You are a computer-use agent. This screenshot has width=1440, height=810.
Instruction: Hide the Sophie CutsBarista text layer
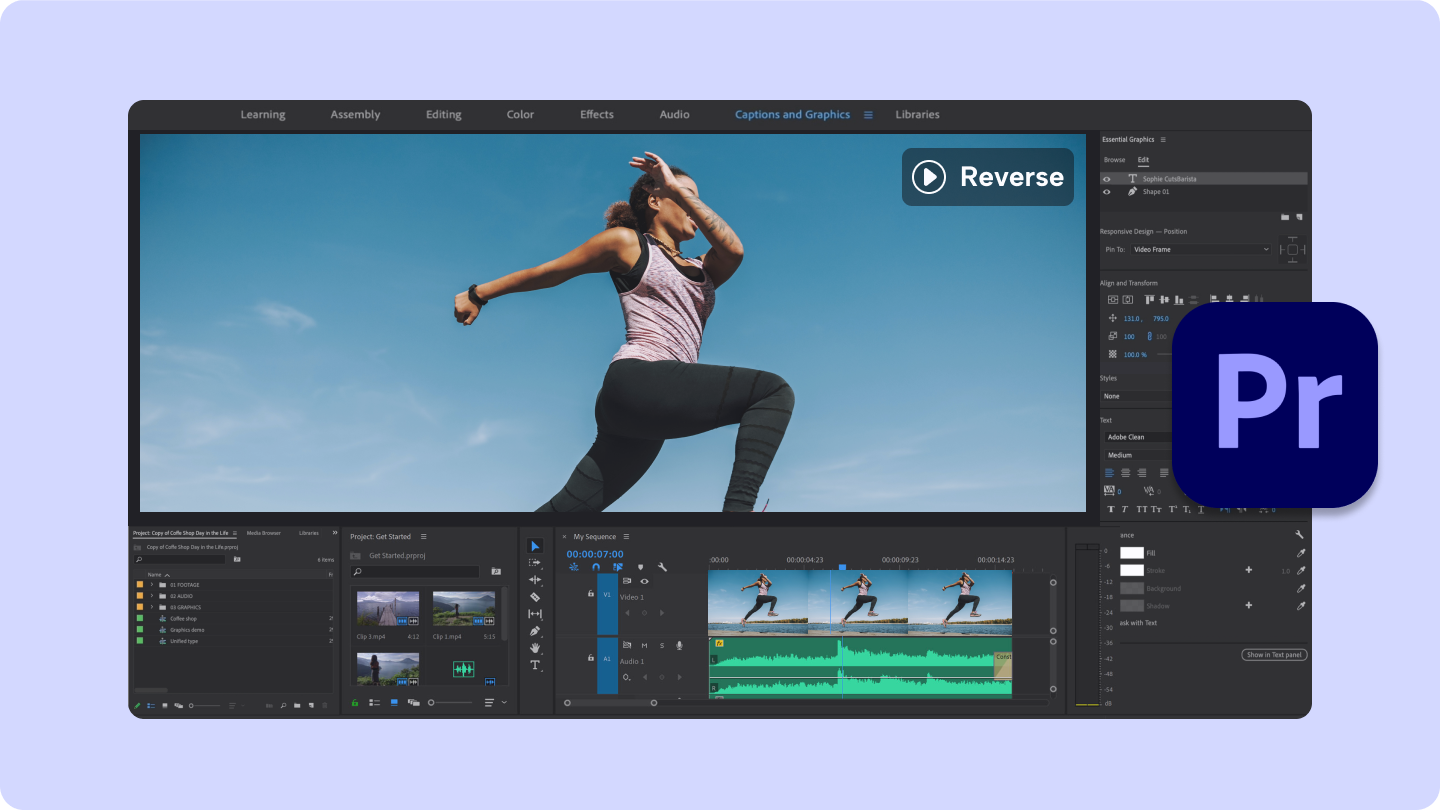1106,178
